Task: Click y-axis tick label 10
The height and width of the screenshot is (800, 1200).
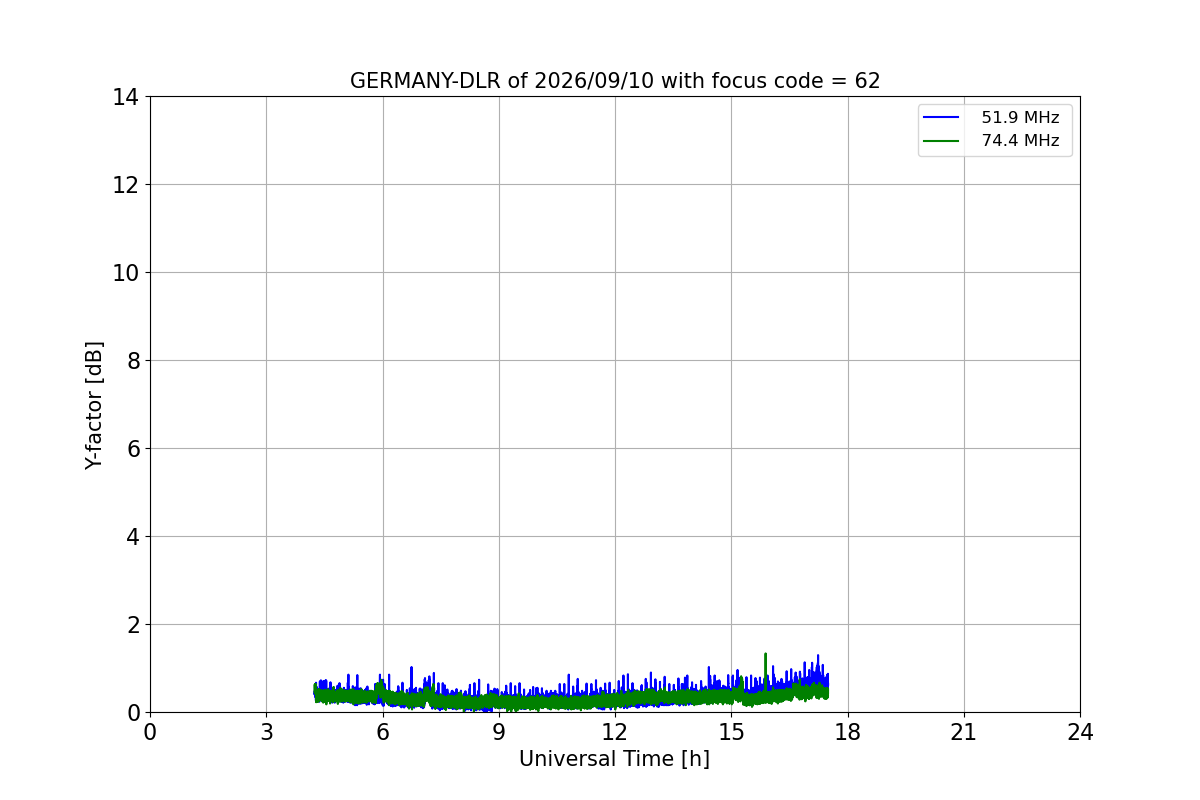Action: [125, 273]
